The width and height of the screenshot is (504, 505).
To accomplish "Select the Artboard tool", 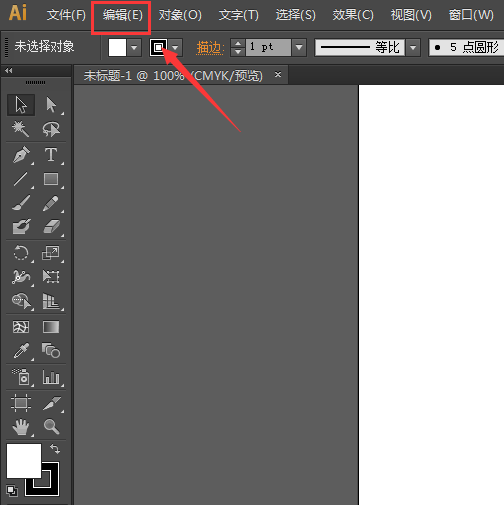I will pyautogui.click(x=21, y=403).
